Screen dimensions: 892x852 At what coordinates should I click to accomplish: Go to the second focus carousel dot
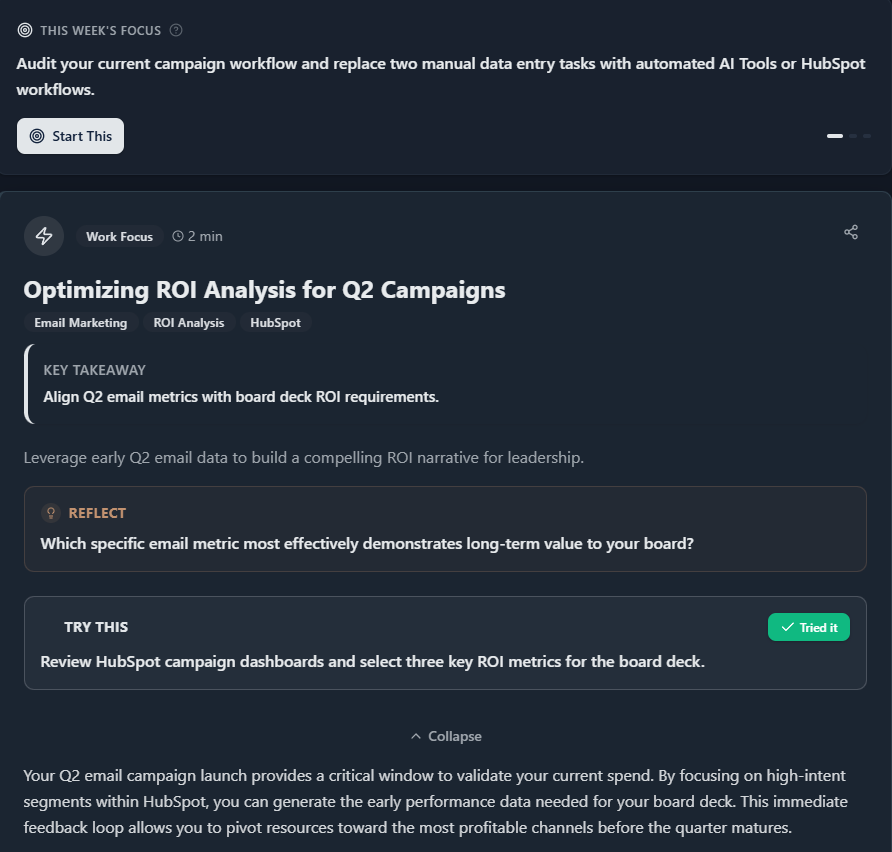[854, 136]
